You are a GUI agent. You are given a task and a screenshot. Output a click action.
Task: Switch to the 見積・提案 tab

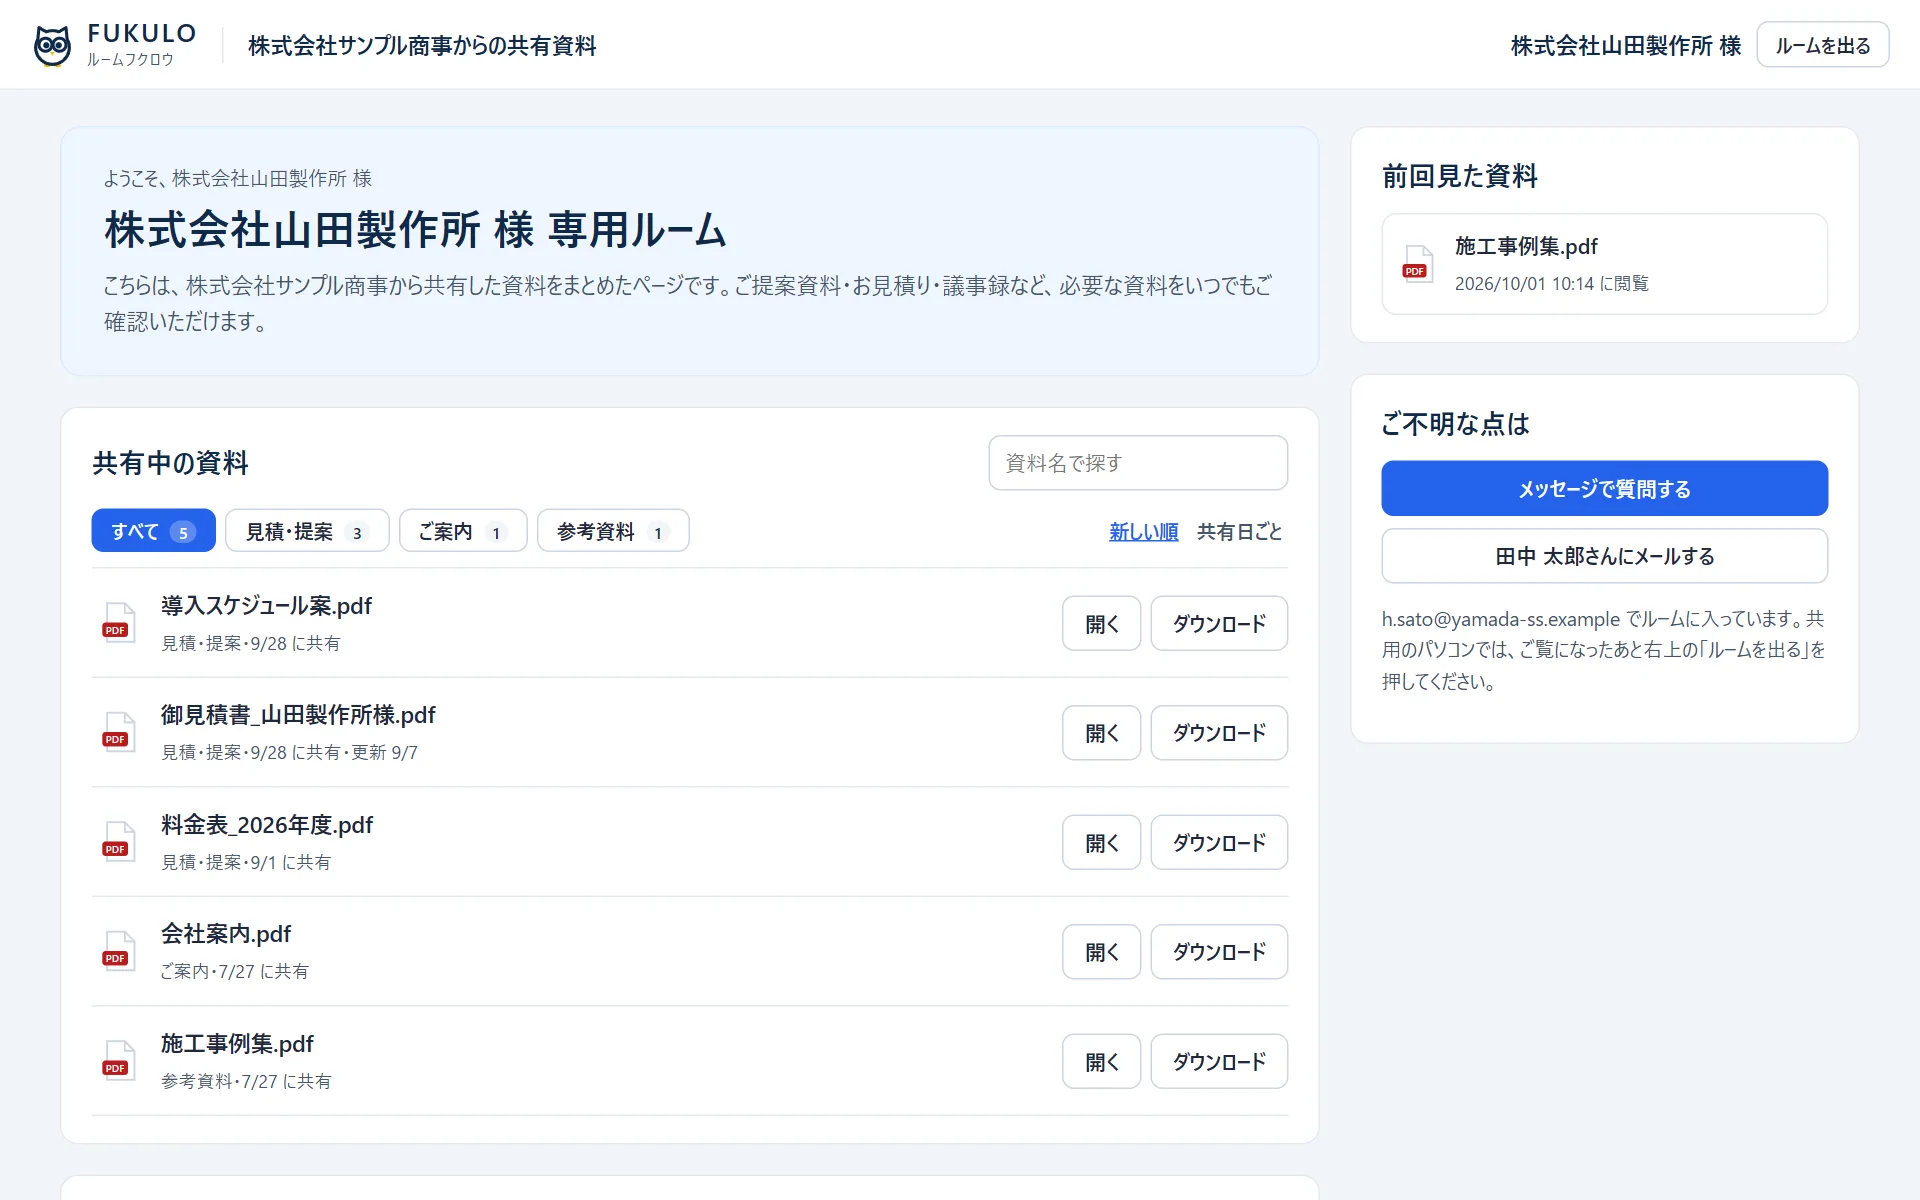[x=307, y=531]
